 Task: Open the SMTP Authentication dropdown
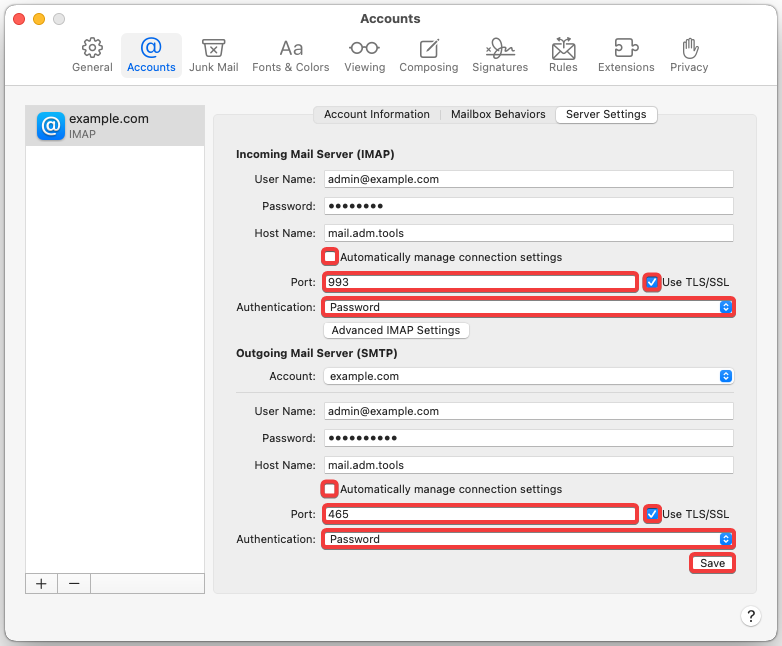pos(528,539)
